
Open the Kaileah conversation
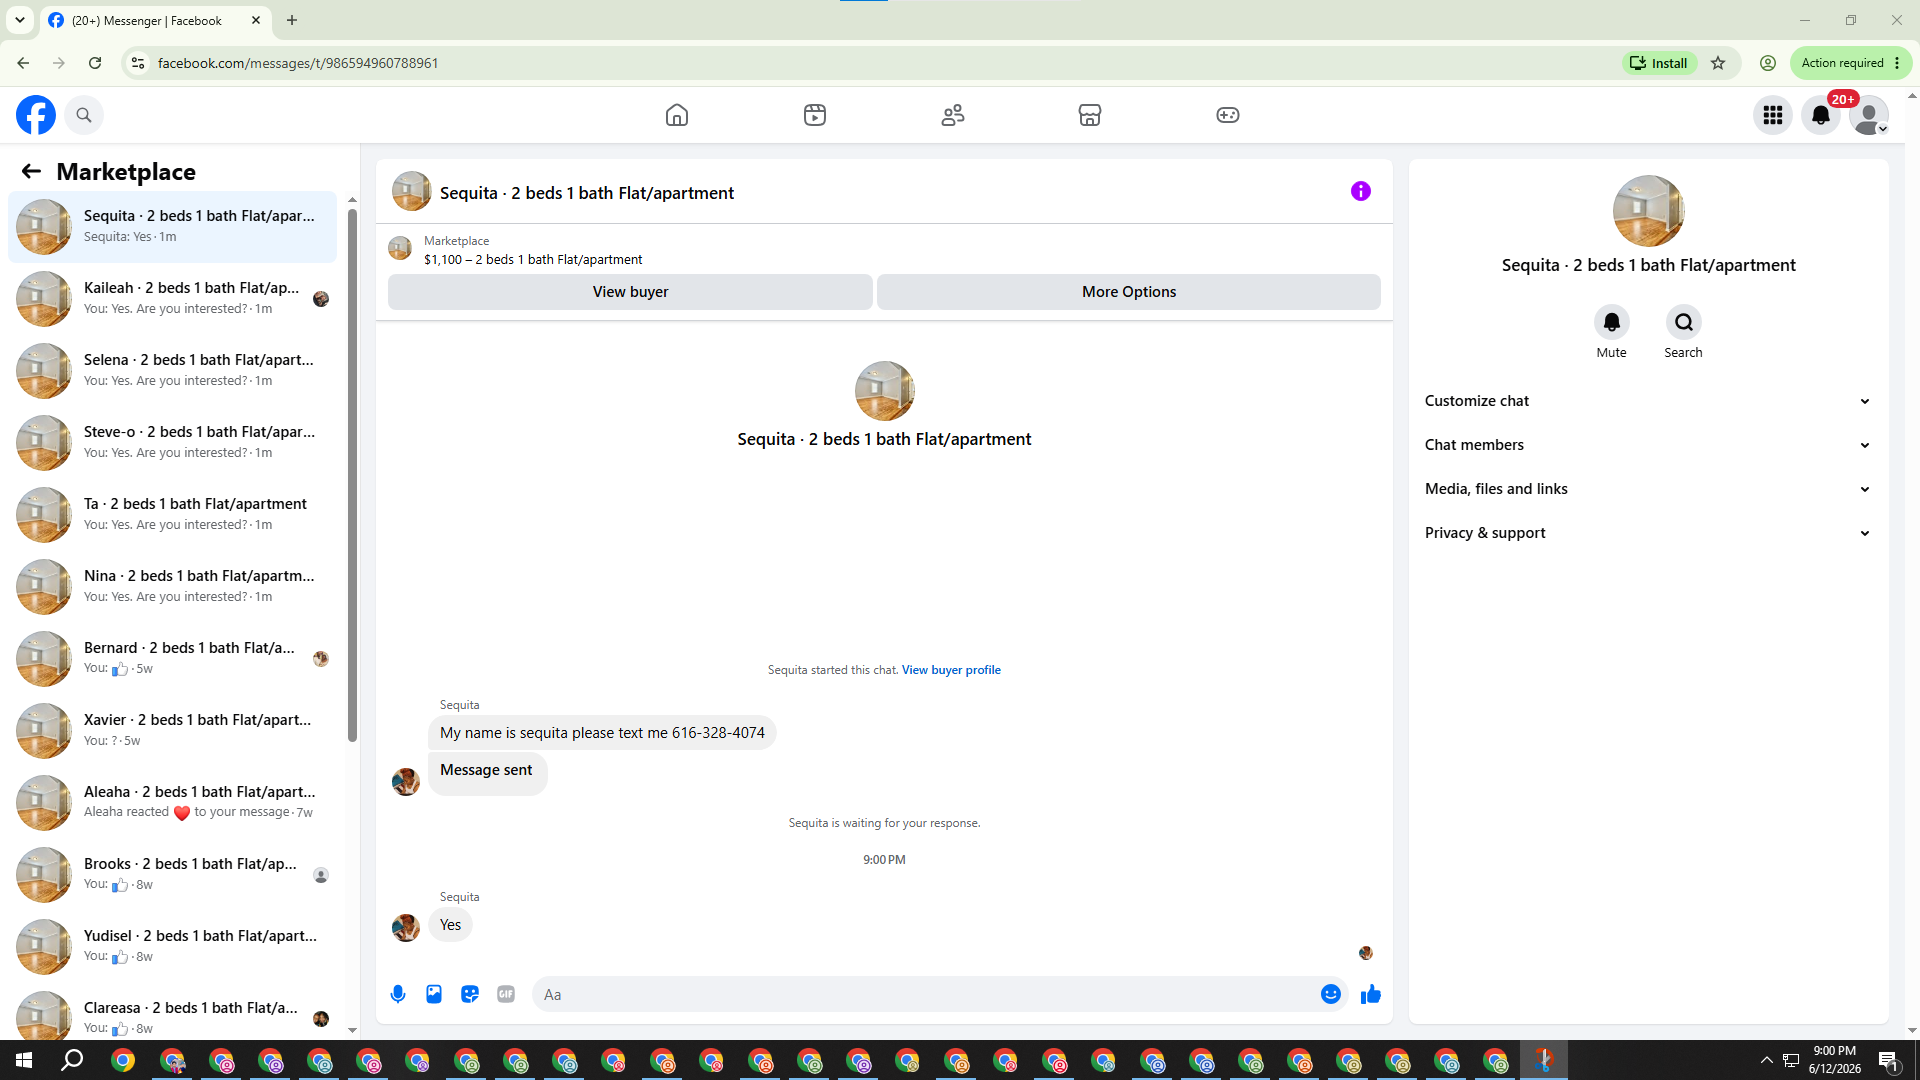click(172, 299)
